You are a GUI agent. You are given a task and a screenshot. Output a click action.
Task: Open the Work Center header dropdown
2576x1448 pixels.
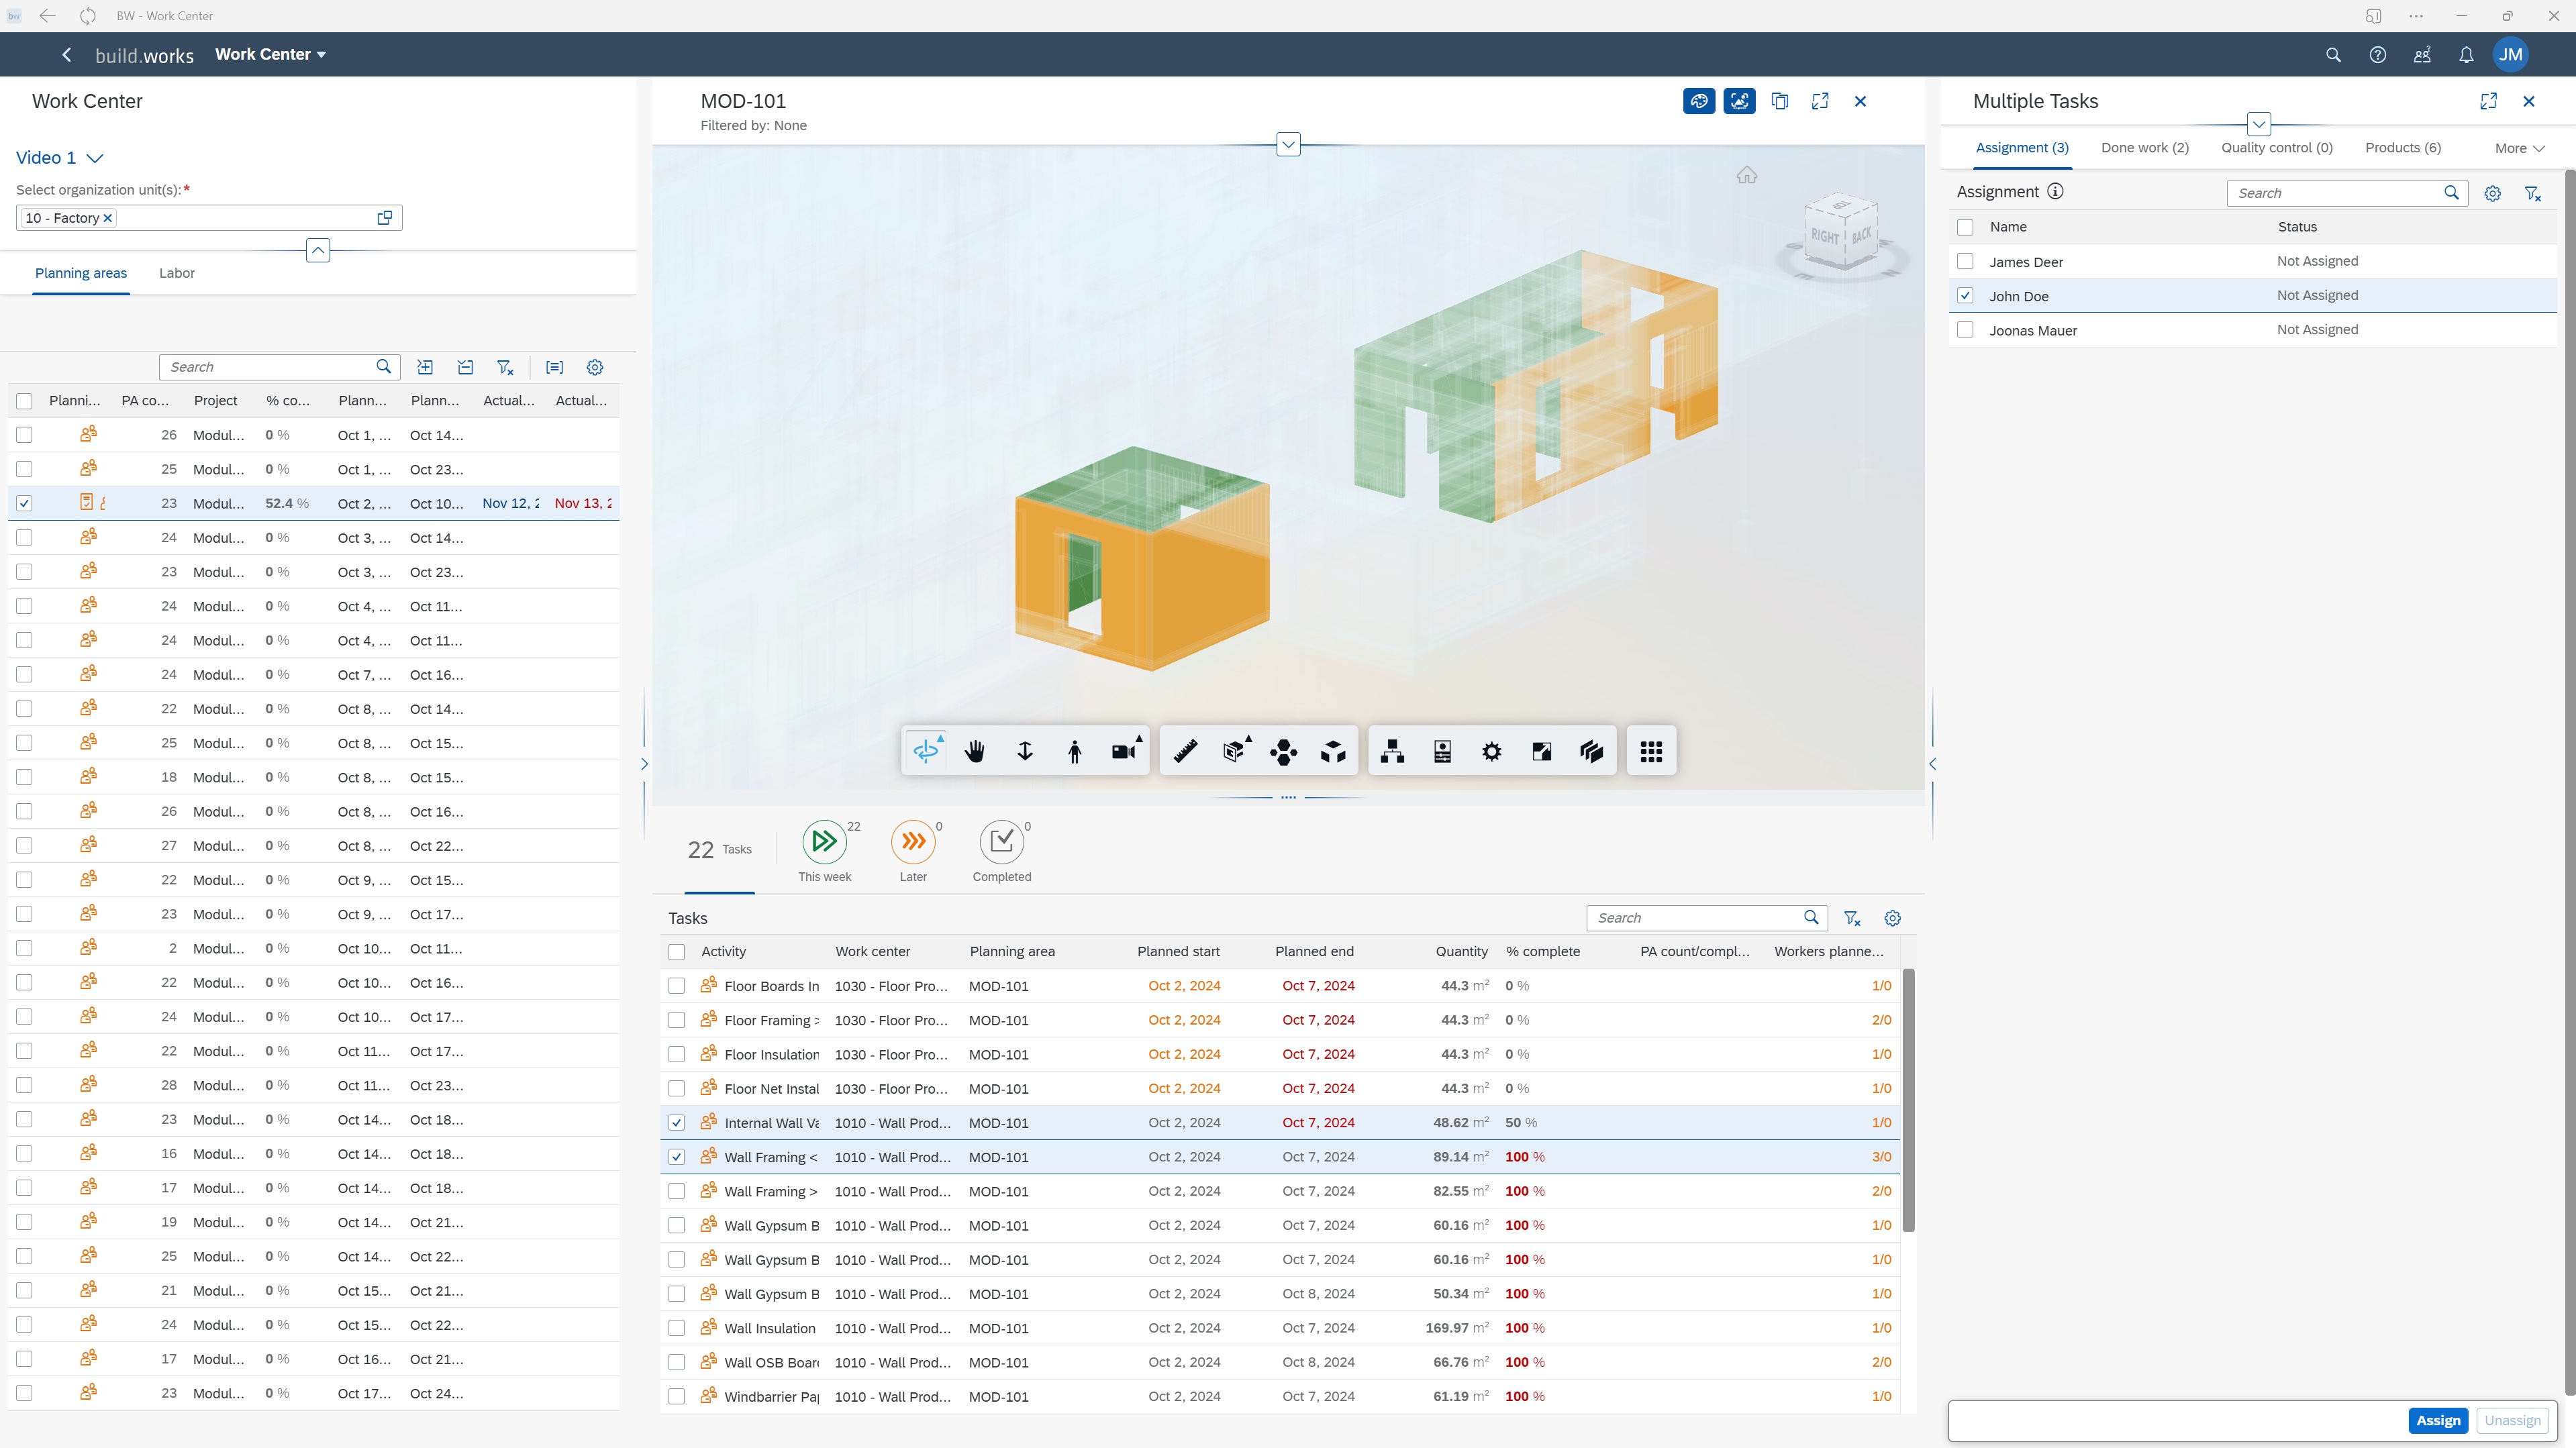pyautogui.click(x=271, y=55)
